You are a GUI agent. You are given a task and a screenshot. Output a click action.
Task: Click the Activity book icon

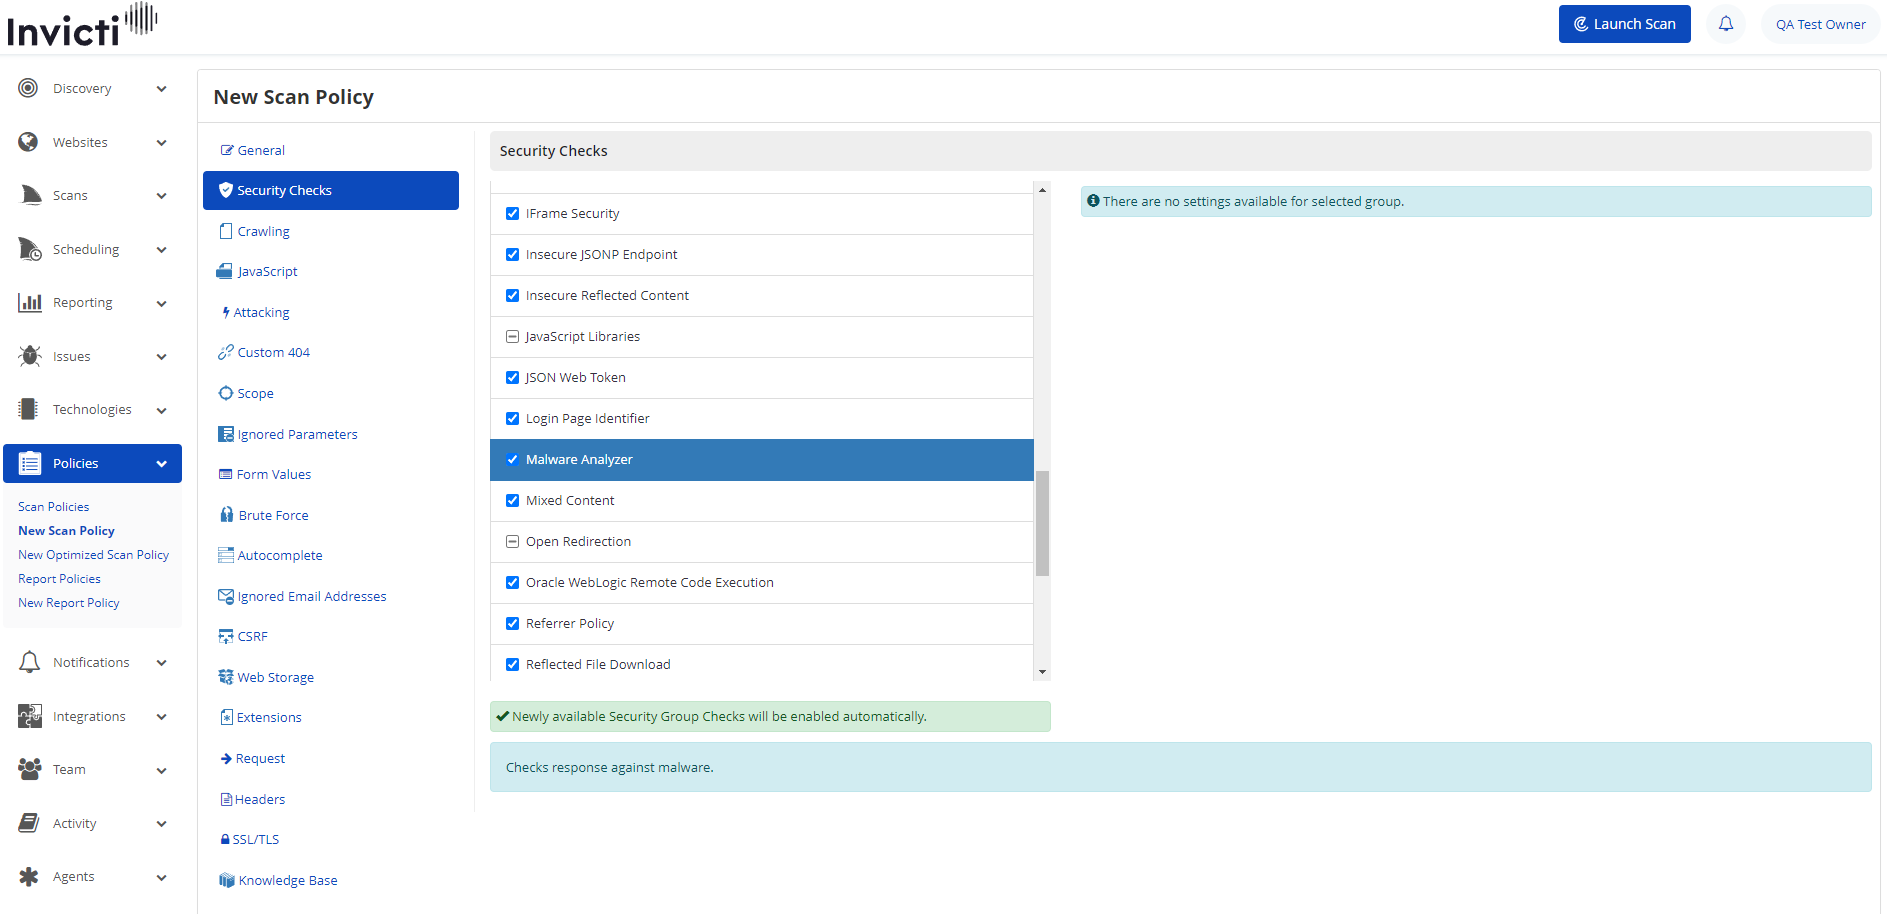(x=29, y=823)
